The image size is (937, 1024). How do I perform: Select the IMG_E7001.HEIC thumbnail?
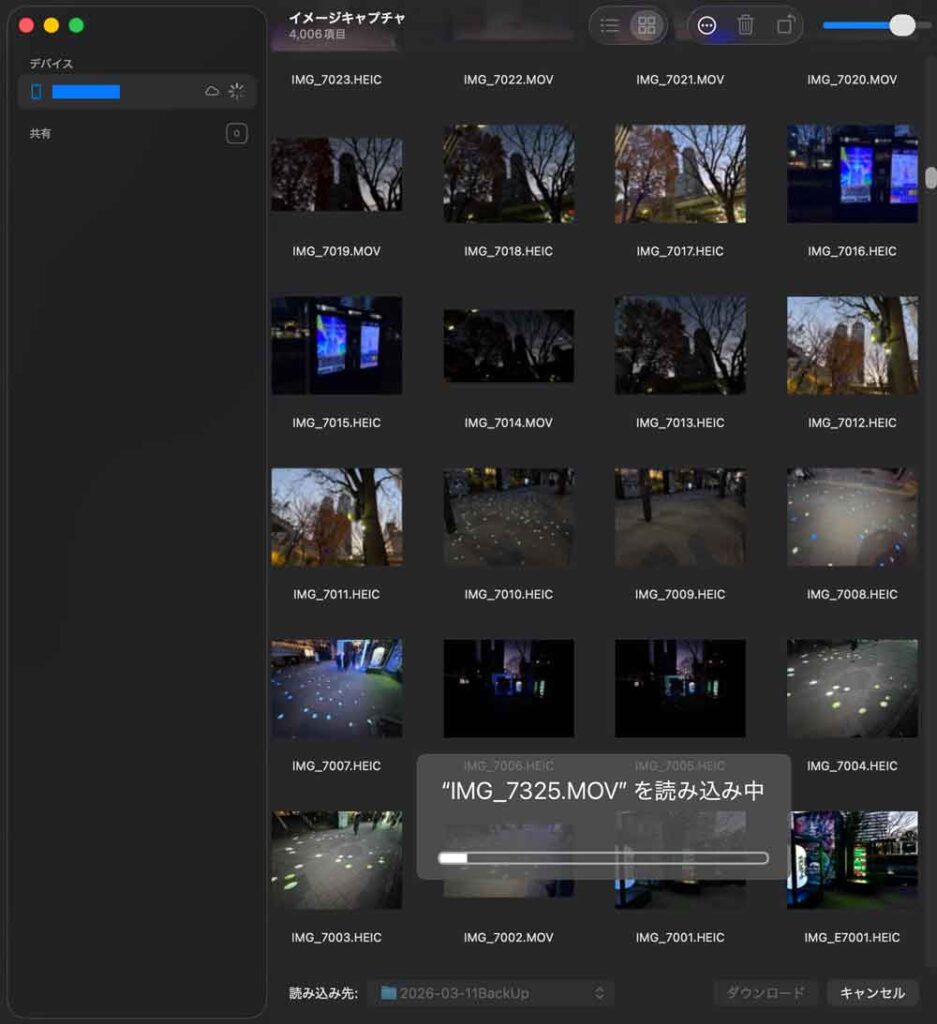coord(852,860)
